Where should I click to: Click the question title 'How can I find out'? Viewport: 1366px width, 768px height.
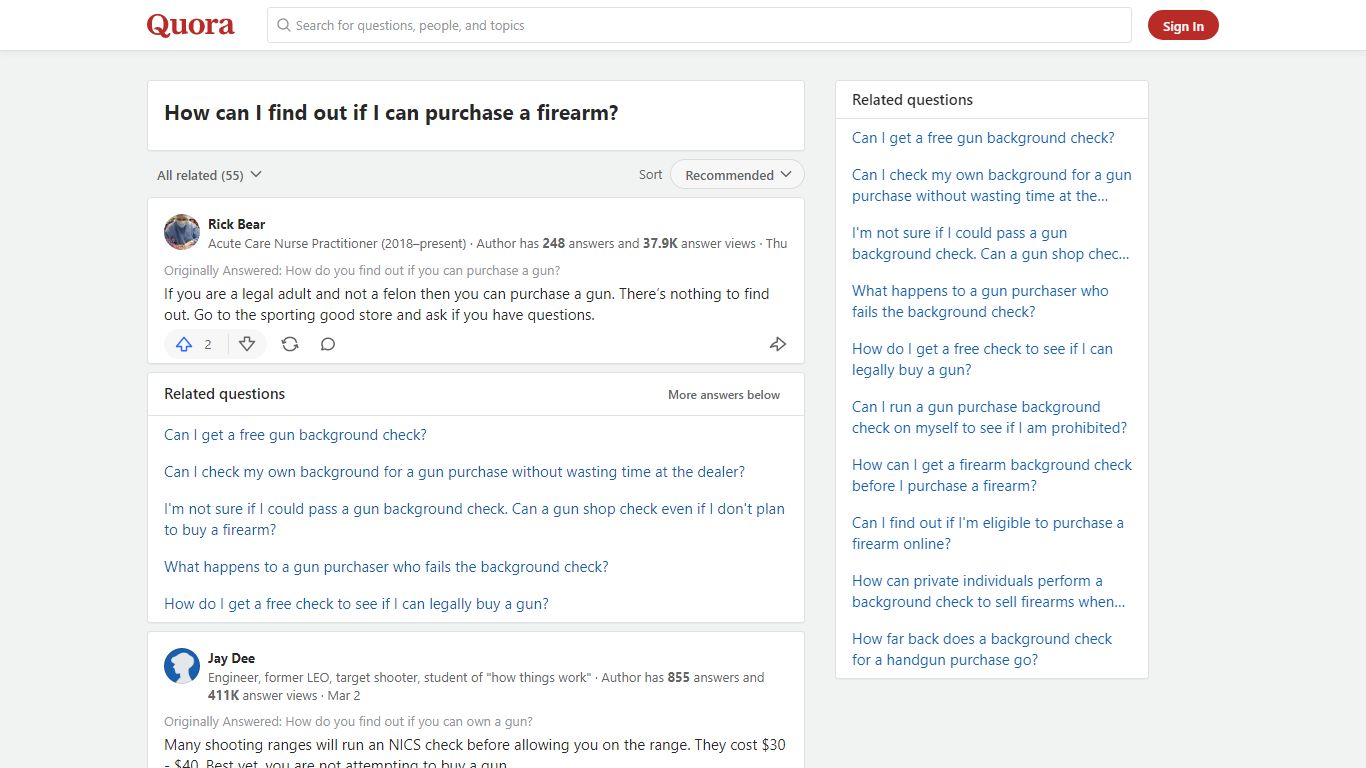(391, 113)
